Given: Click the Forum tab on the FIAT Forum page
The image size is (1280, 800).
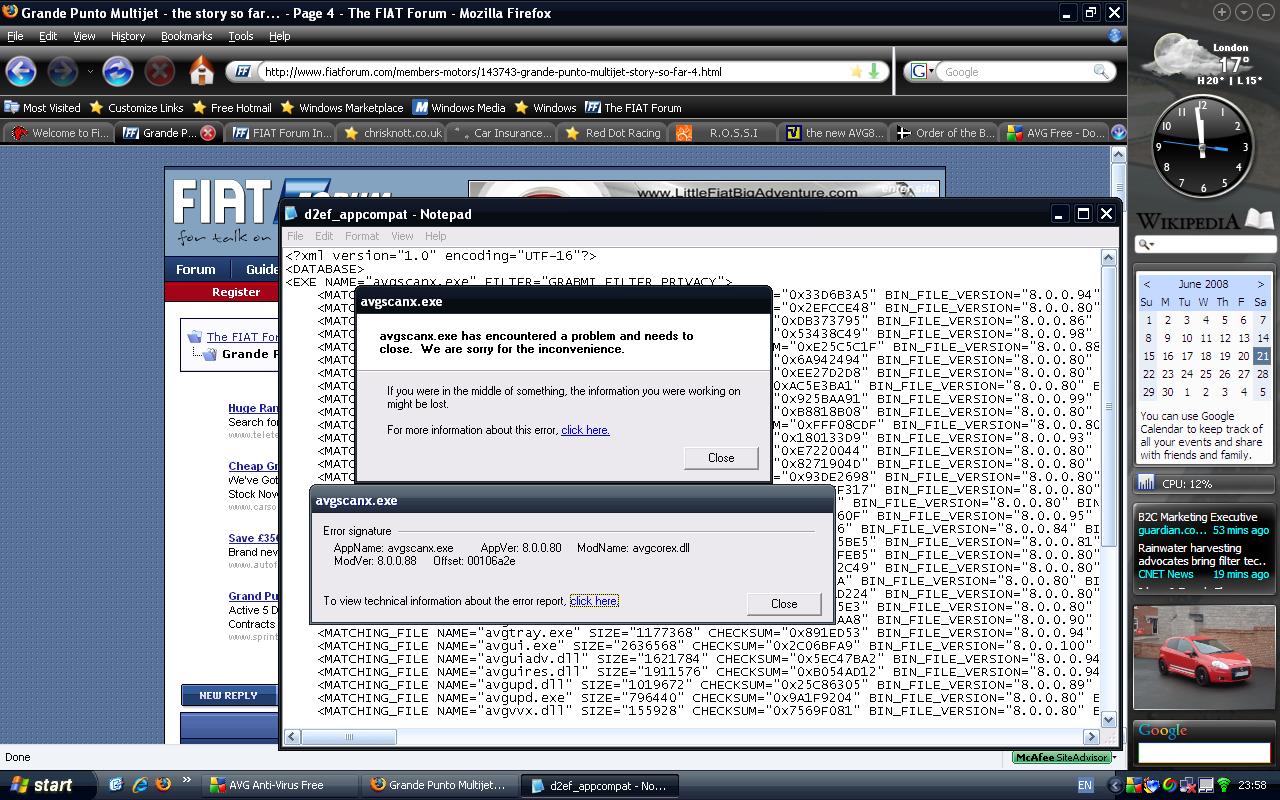Looking at the screenshot, I should (196, 269).
